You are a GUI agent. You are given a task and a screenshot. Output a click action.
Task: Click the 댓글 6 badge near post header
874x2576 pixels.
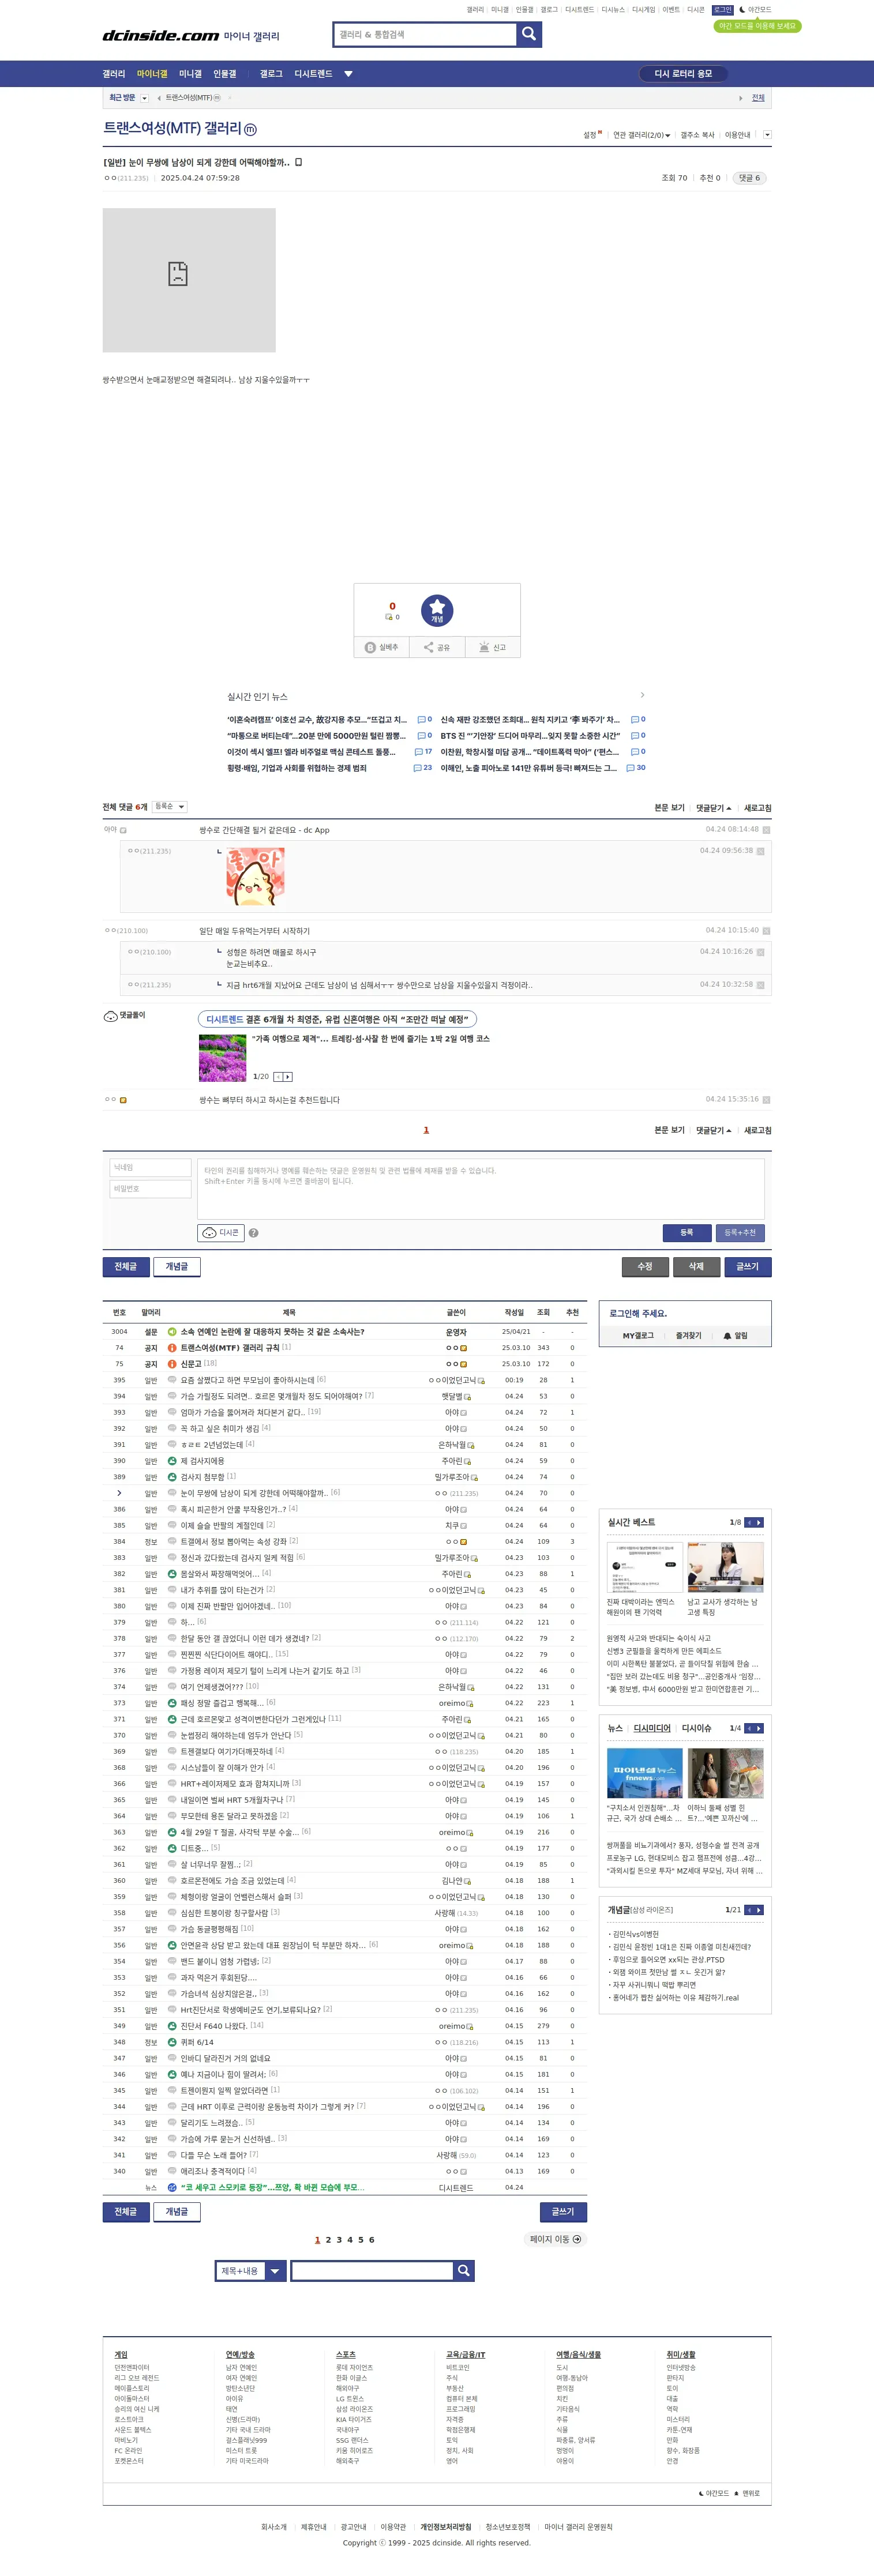coord(749,178)
